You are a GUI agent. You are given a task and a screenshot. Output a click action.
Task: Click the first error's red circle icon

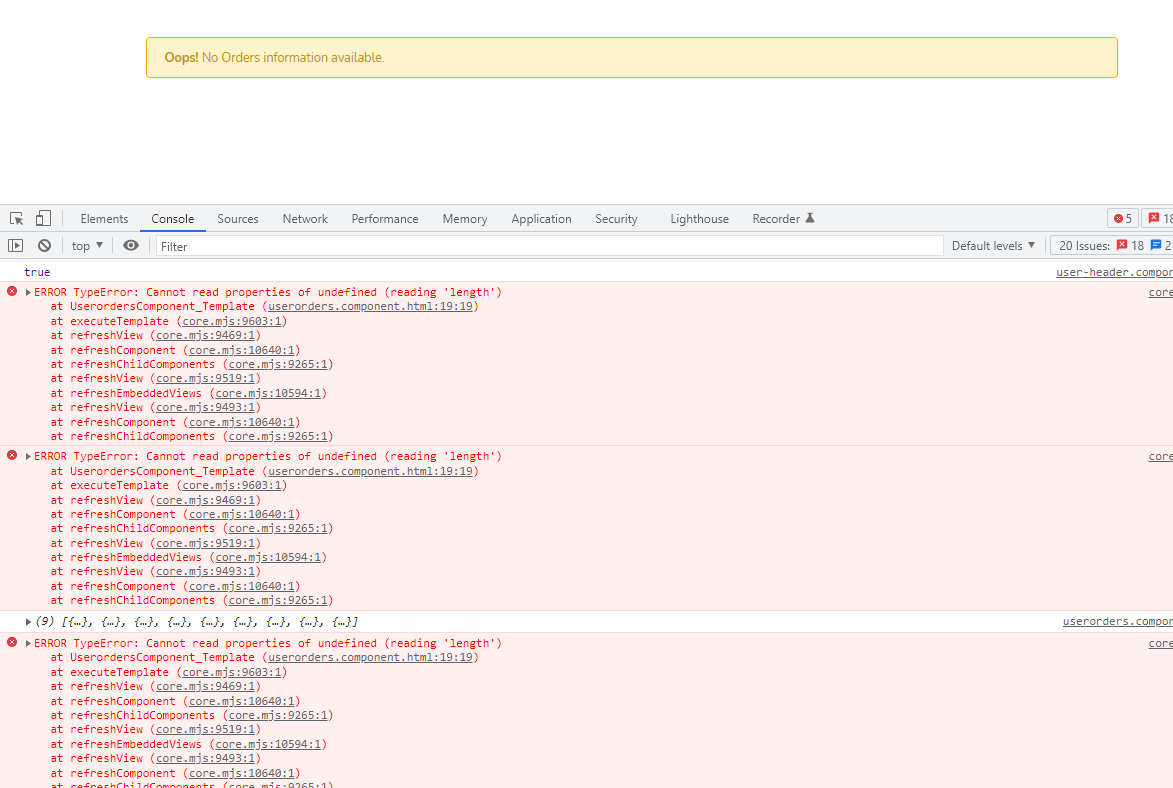(x=12, y=291)
